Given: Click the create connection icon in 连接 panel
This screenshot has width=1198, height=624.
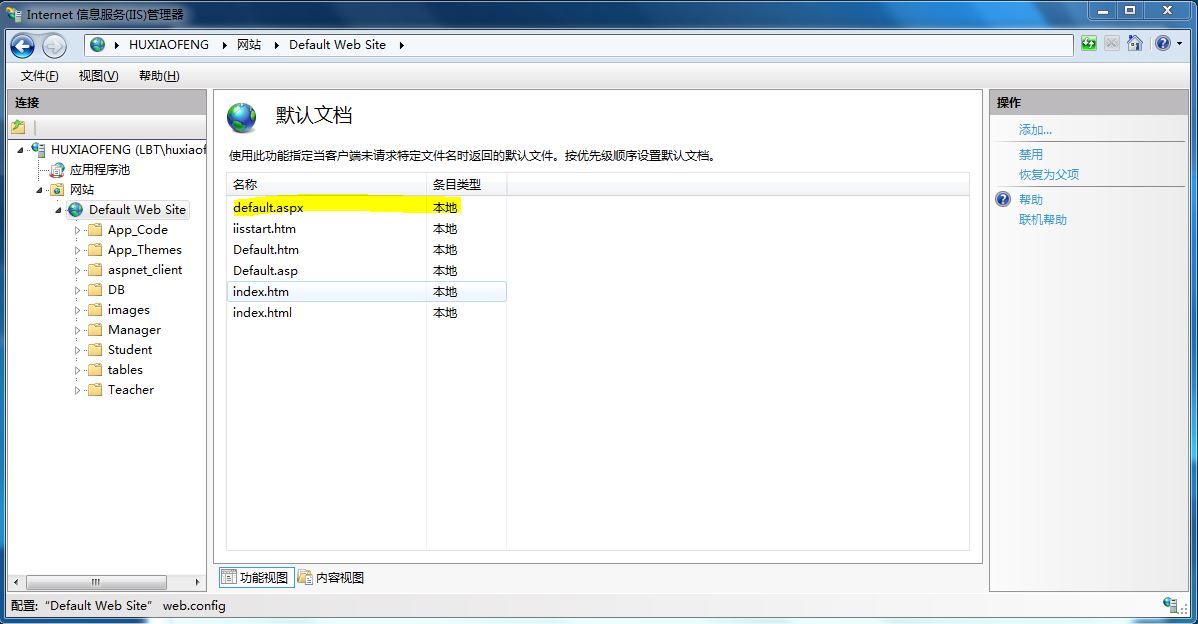Looking at the screenshot, I should [18, 124].
